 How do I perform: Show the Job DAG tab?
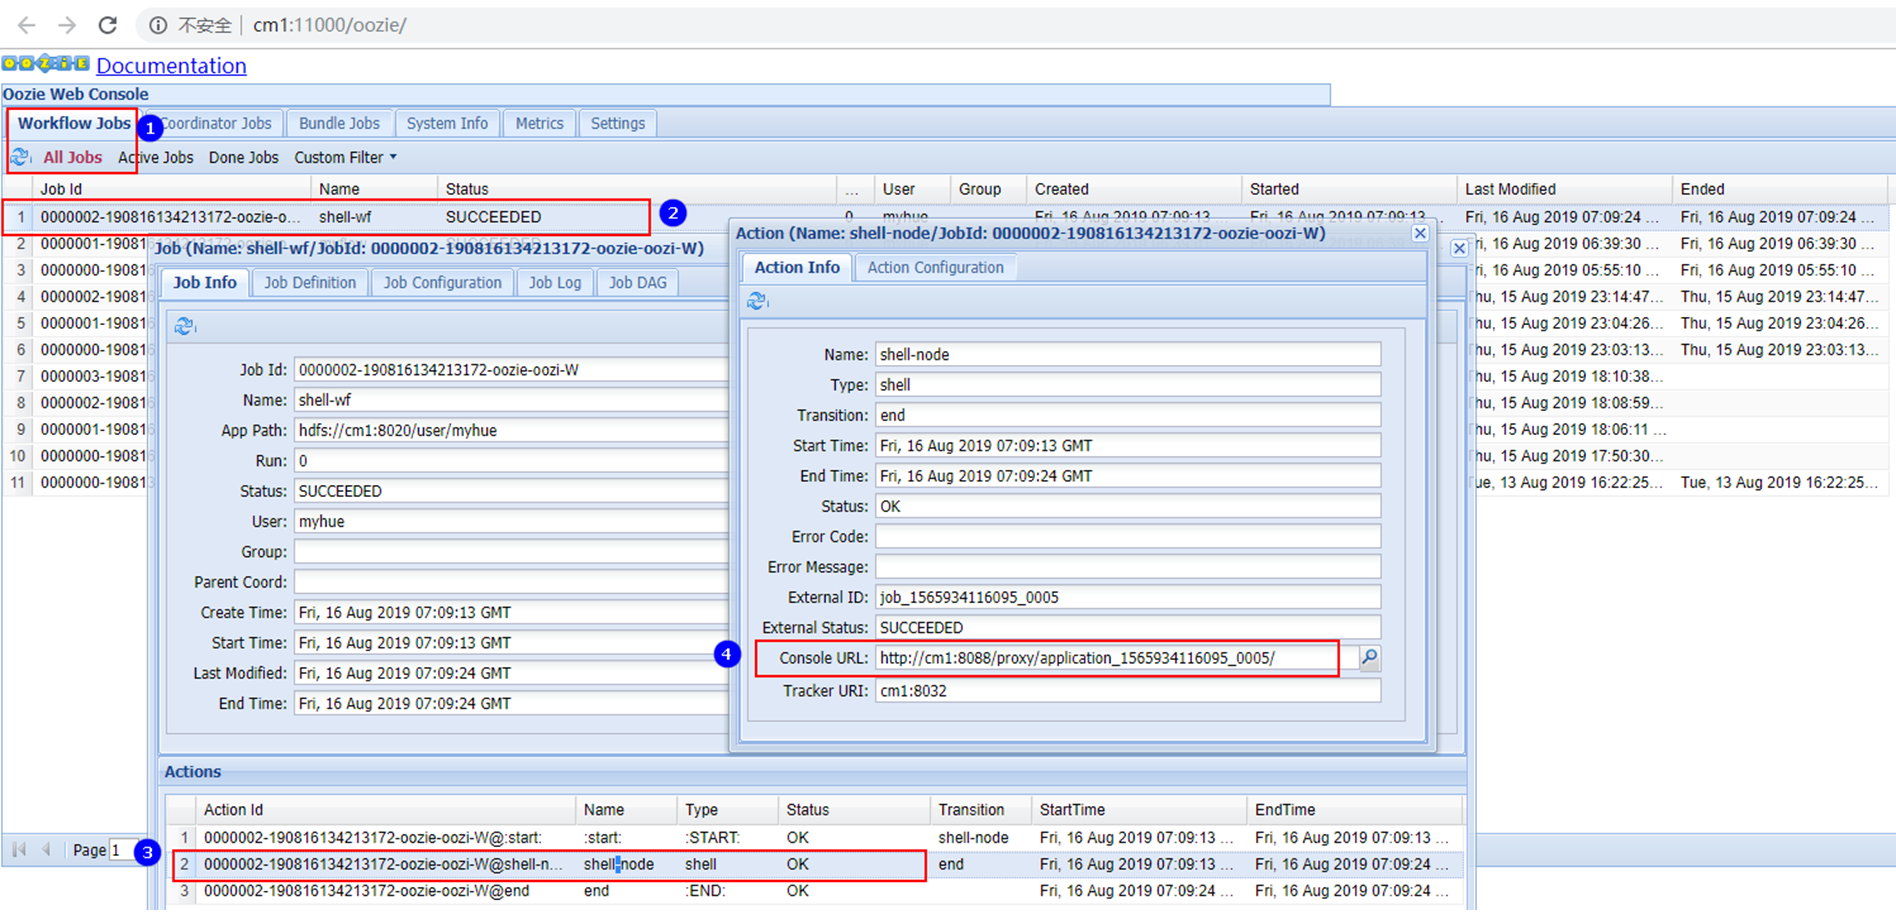coord(638,283)
